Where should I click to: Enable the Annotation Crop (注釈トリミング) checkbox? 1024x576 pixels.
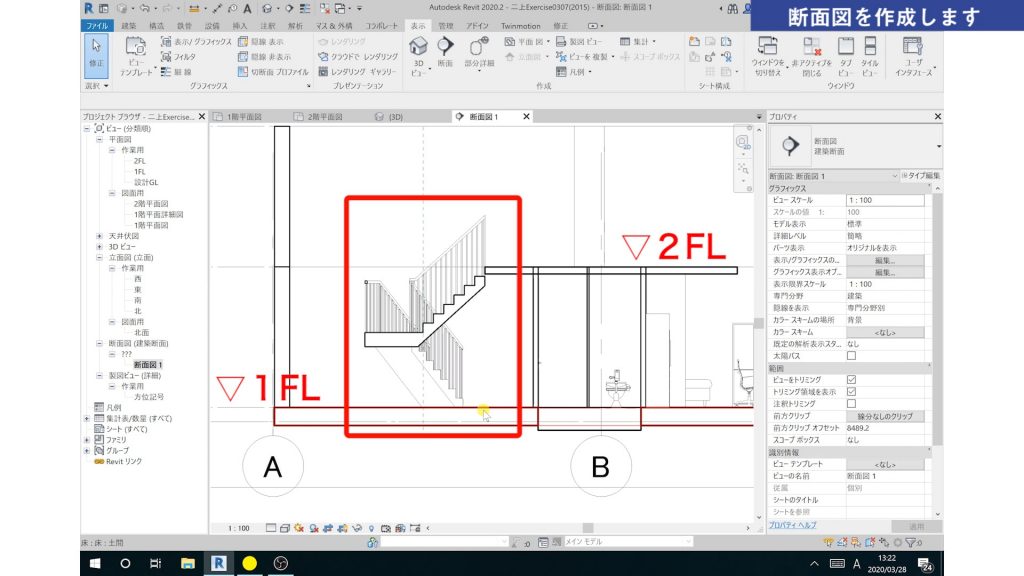click(x=852, y=404)
